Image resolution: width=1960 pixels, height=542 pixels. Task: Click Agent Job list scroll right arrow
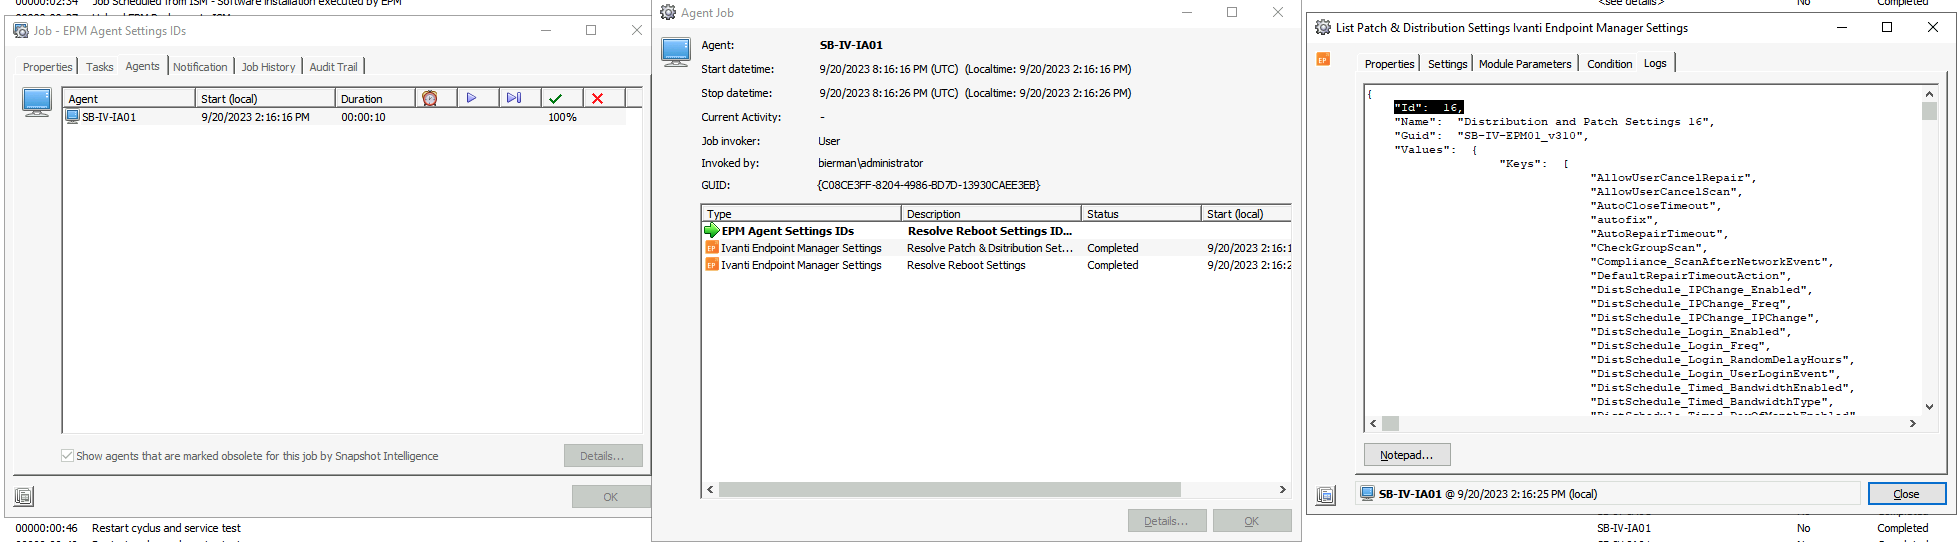(x=1282, y=489)
